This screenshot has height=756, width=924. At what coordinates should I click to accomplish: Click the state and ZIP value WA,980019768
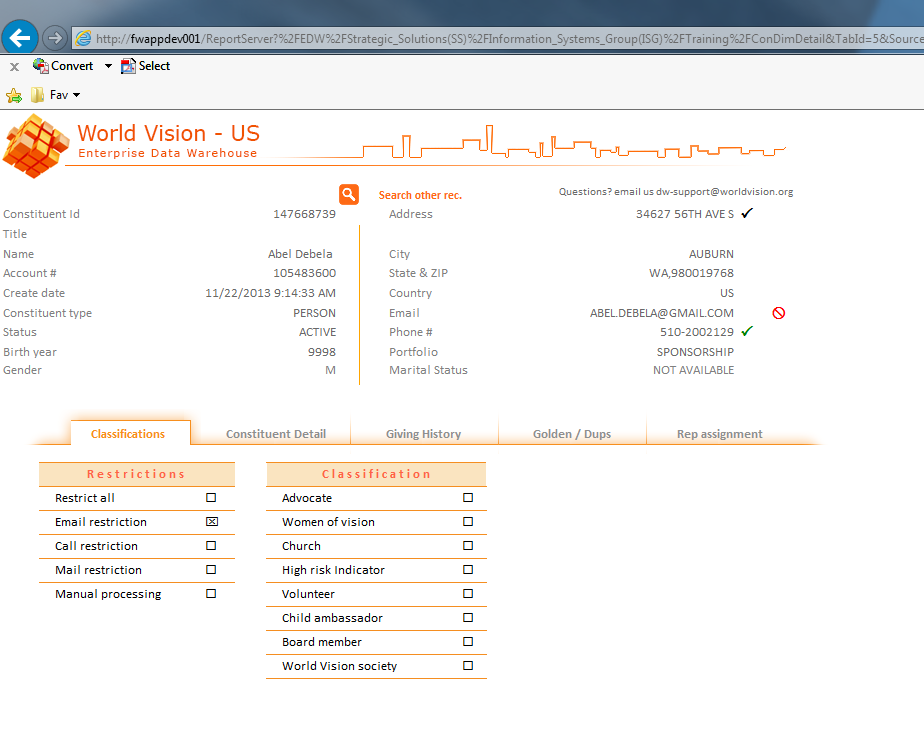691,273
